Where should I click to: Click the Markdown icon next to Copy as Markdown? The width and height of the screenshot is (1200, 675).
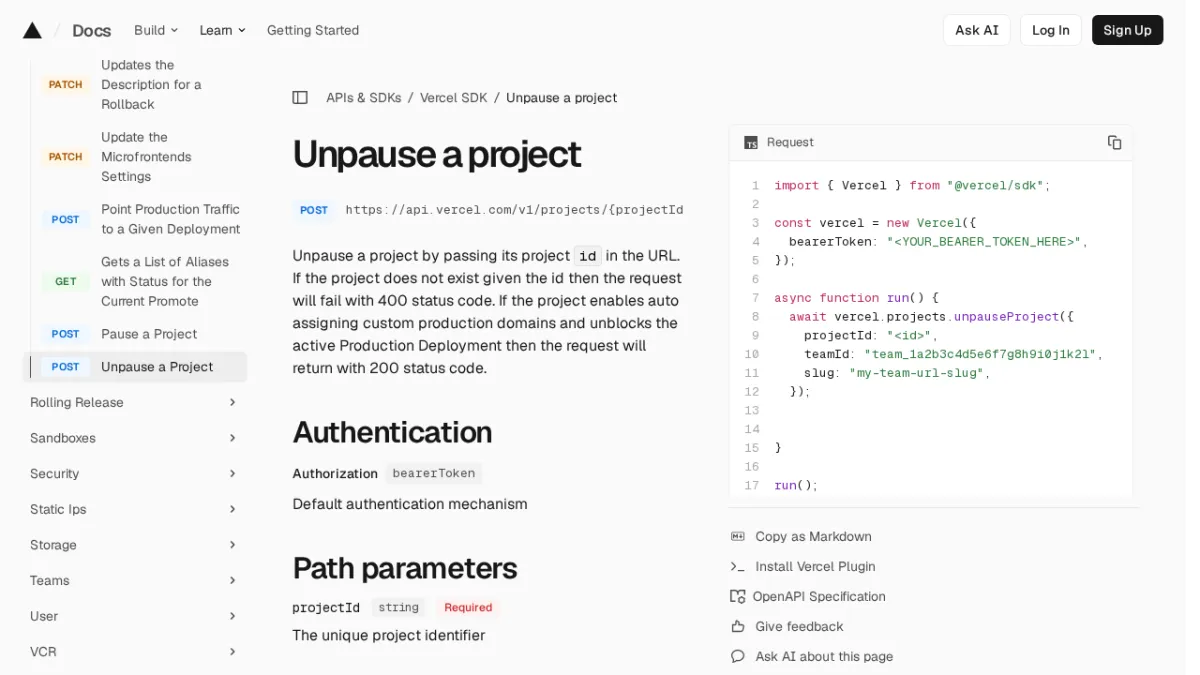click(738, 536)
